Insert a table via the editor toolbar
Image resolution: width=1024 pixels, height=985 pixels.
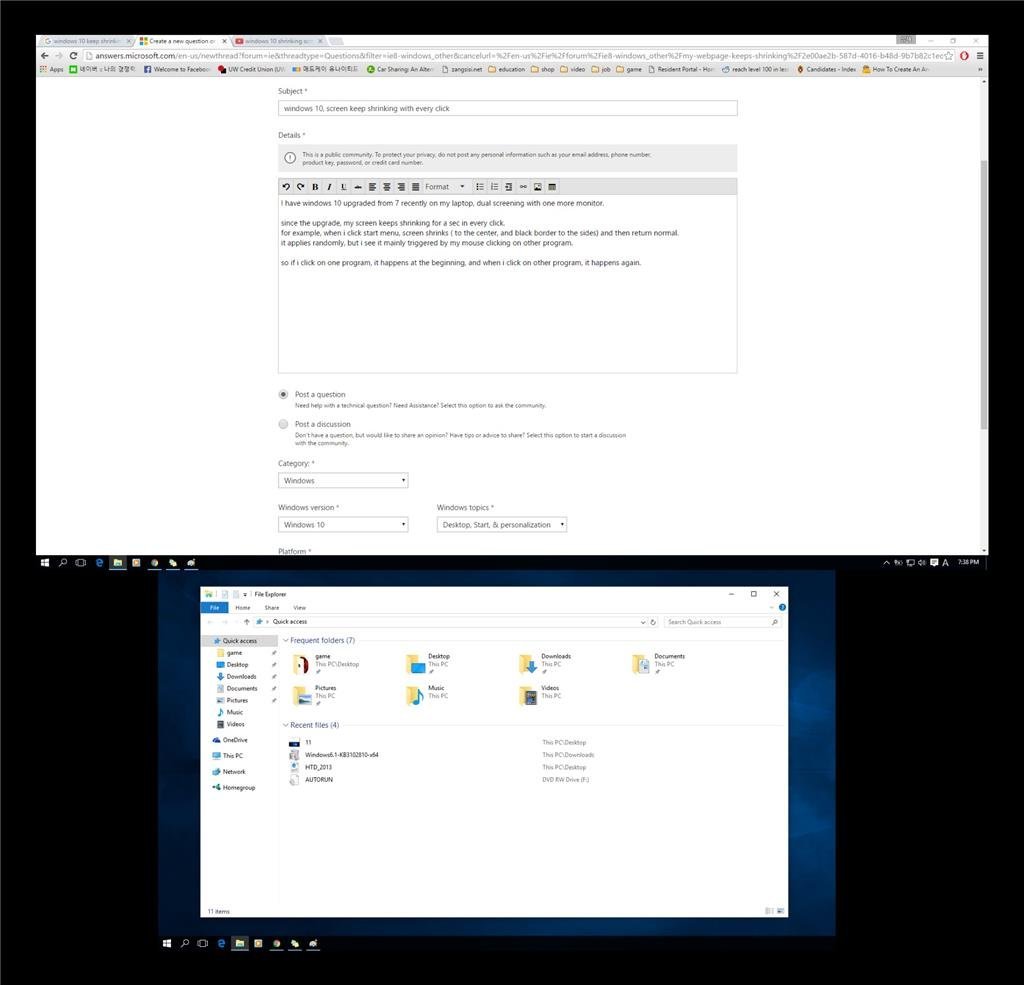[x=552, y=187]
